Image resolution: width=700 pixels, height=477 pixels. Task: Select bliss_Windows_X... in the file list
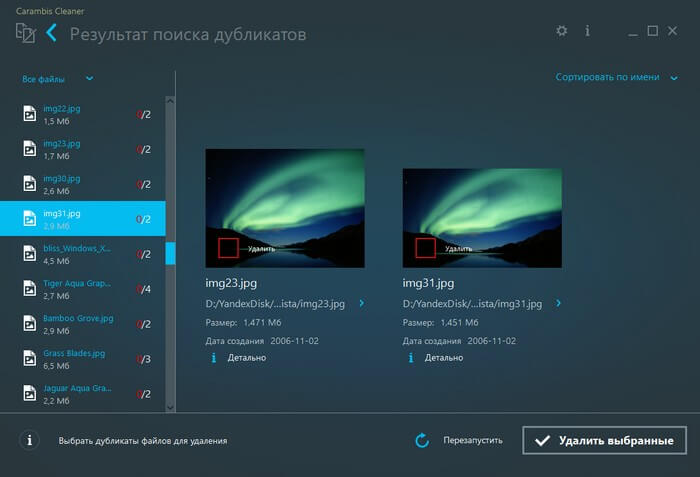(x=83, y=253)
